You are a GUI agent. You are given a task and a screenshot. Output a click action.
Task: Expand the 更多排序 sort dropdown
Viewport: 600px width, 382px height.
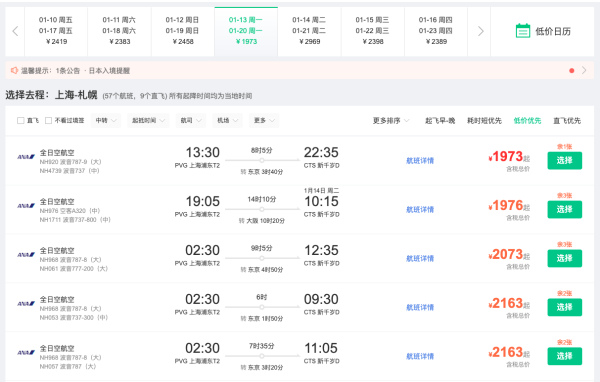tap(391, 121)
